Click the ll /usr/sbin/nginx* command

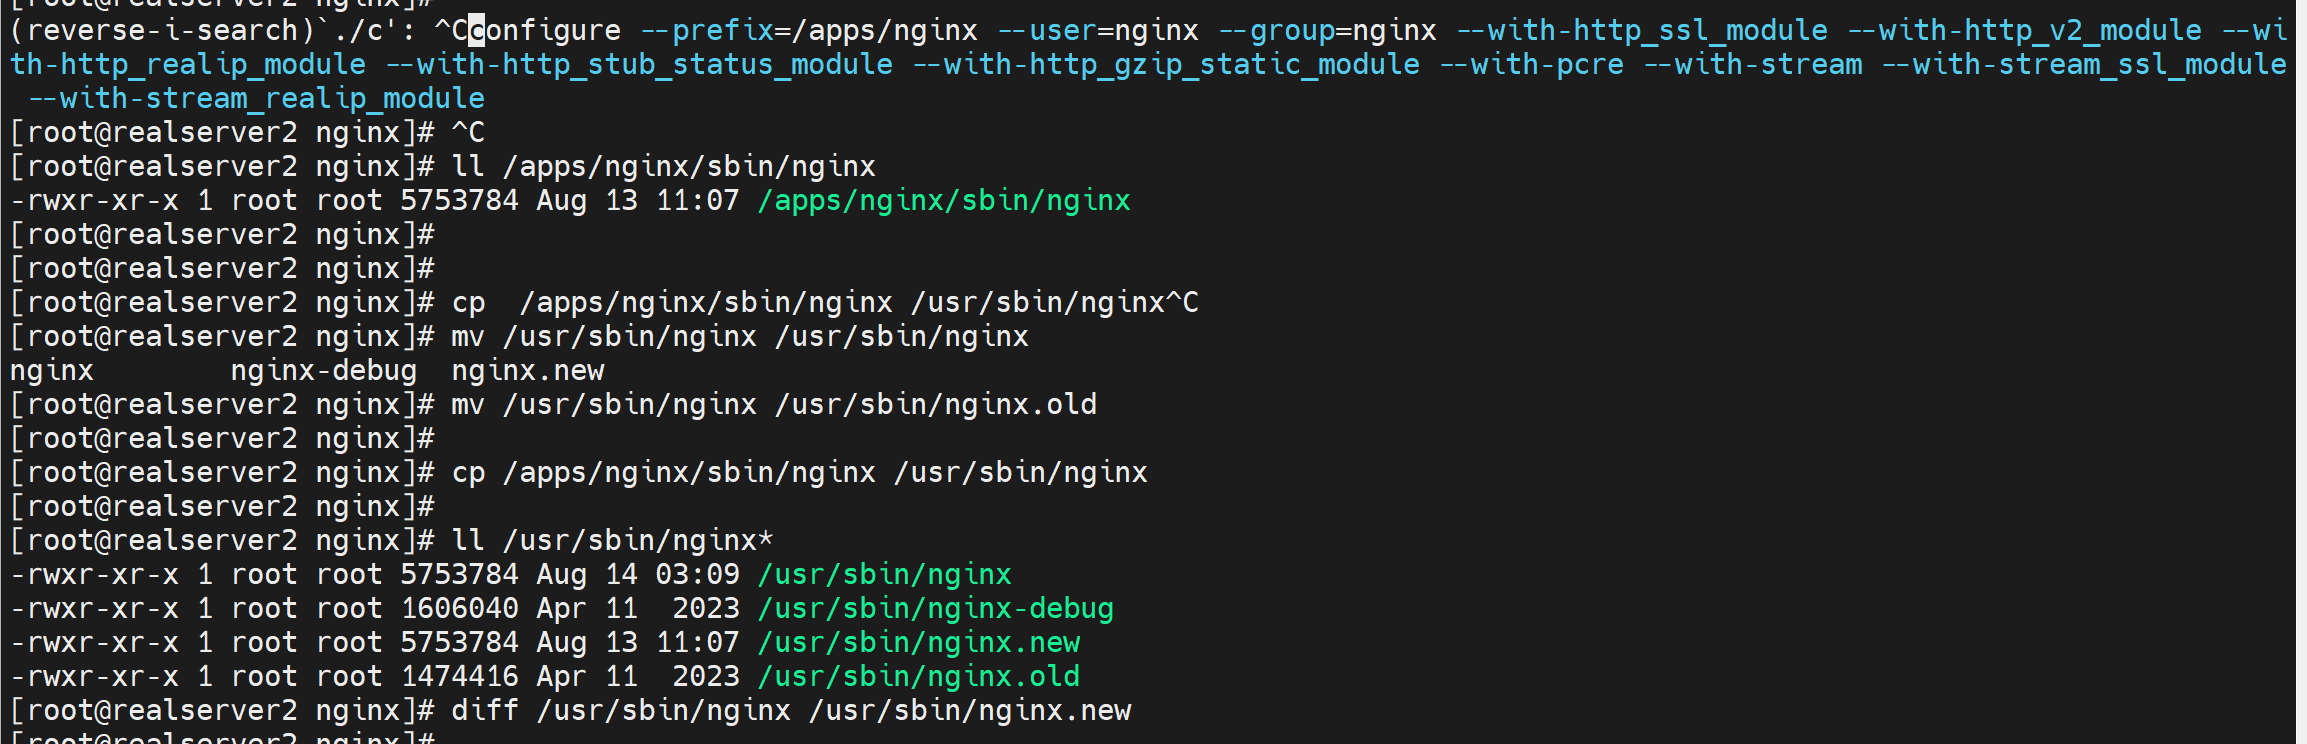(x=612, y=541)
